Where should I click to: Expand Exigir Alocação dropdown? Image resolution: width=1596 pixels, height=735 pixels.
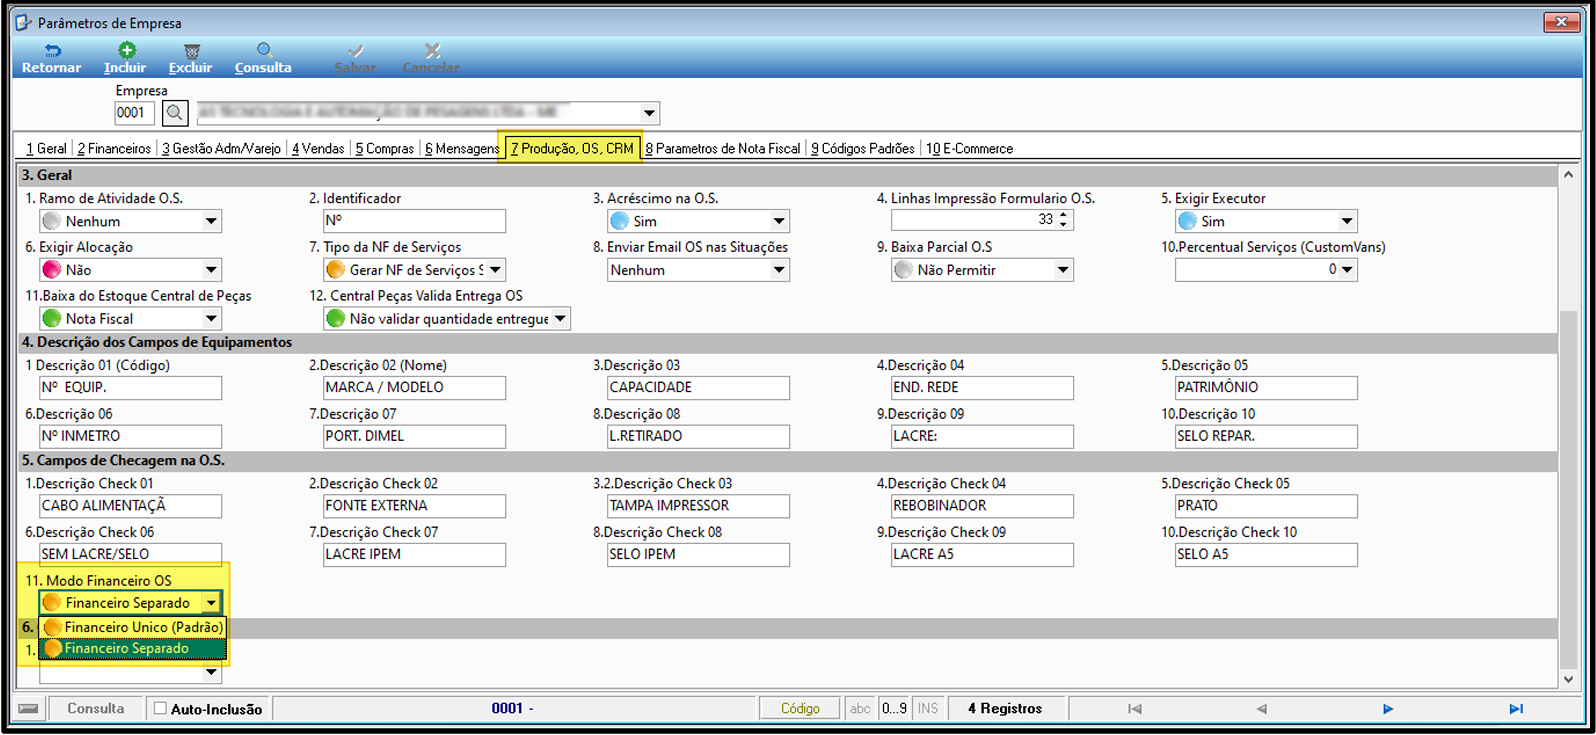tap(211, 270)
